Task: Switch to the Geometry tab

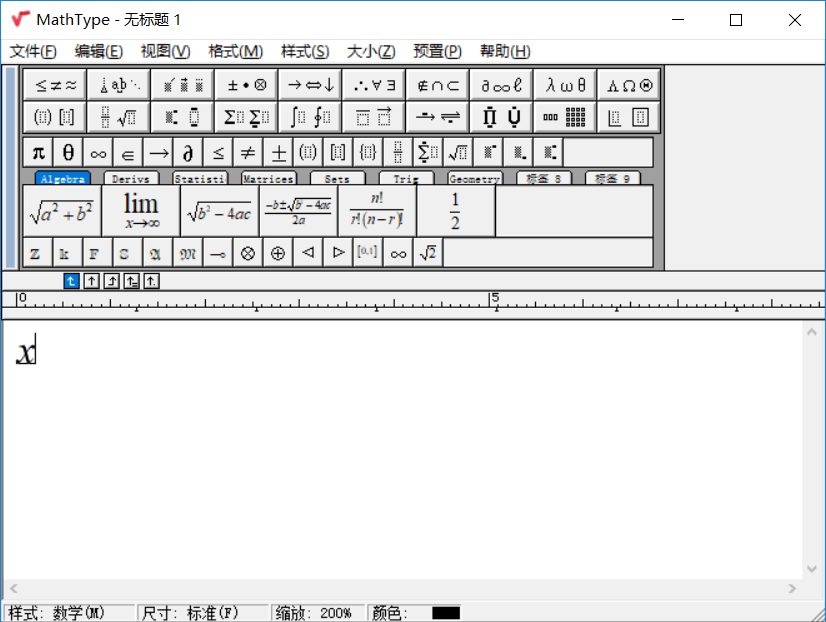Action: (474, 178)
